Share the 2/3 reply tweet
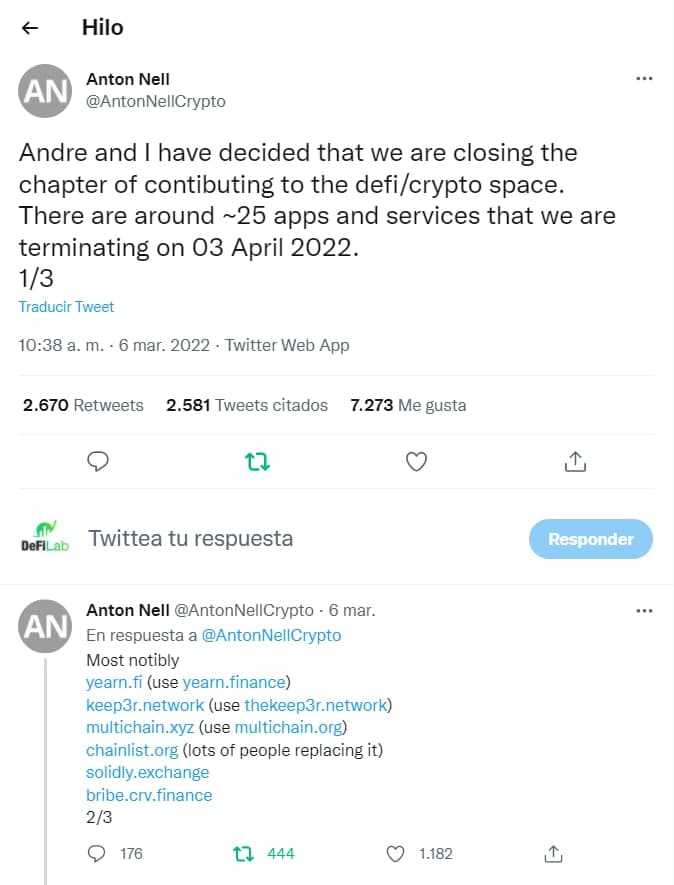The image size is (674, 885). pyautogui.click(x=551, y=853)
